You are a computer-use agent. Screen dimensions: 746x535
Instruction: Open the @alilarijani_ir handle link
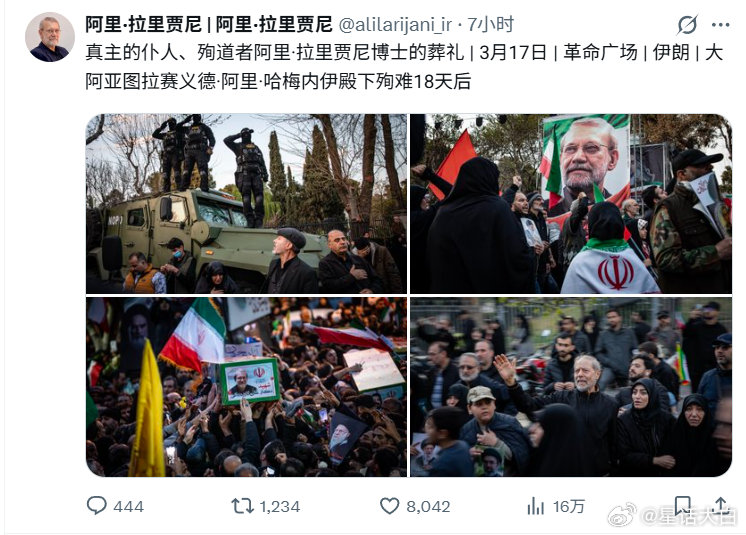[x=395, y=25]
